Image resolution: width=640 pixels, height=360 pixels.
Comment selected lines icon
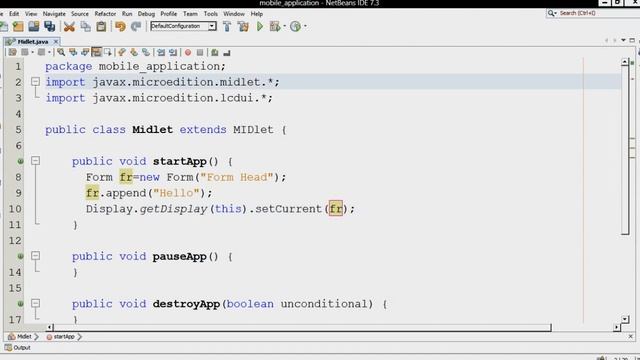pyautogui.click(x=215, y=52)
